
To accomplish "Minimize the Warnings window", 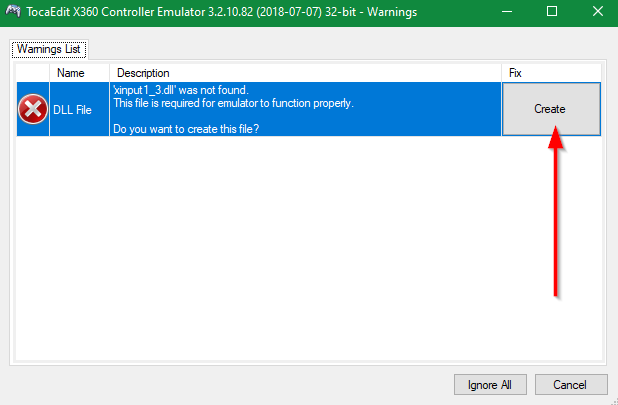I will (x=507, y=12).
